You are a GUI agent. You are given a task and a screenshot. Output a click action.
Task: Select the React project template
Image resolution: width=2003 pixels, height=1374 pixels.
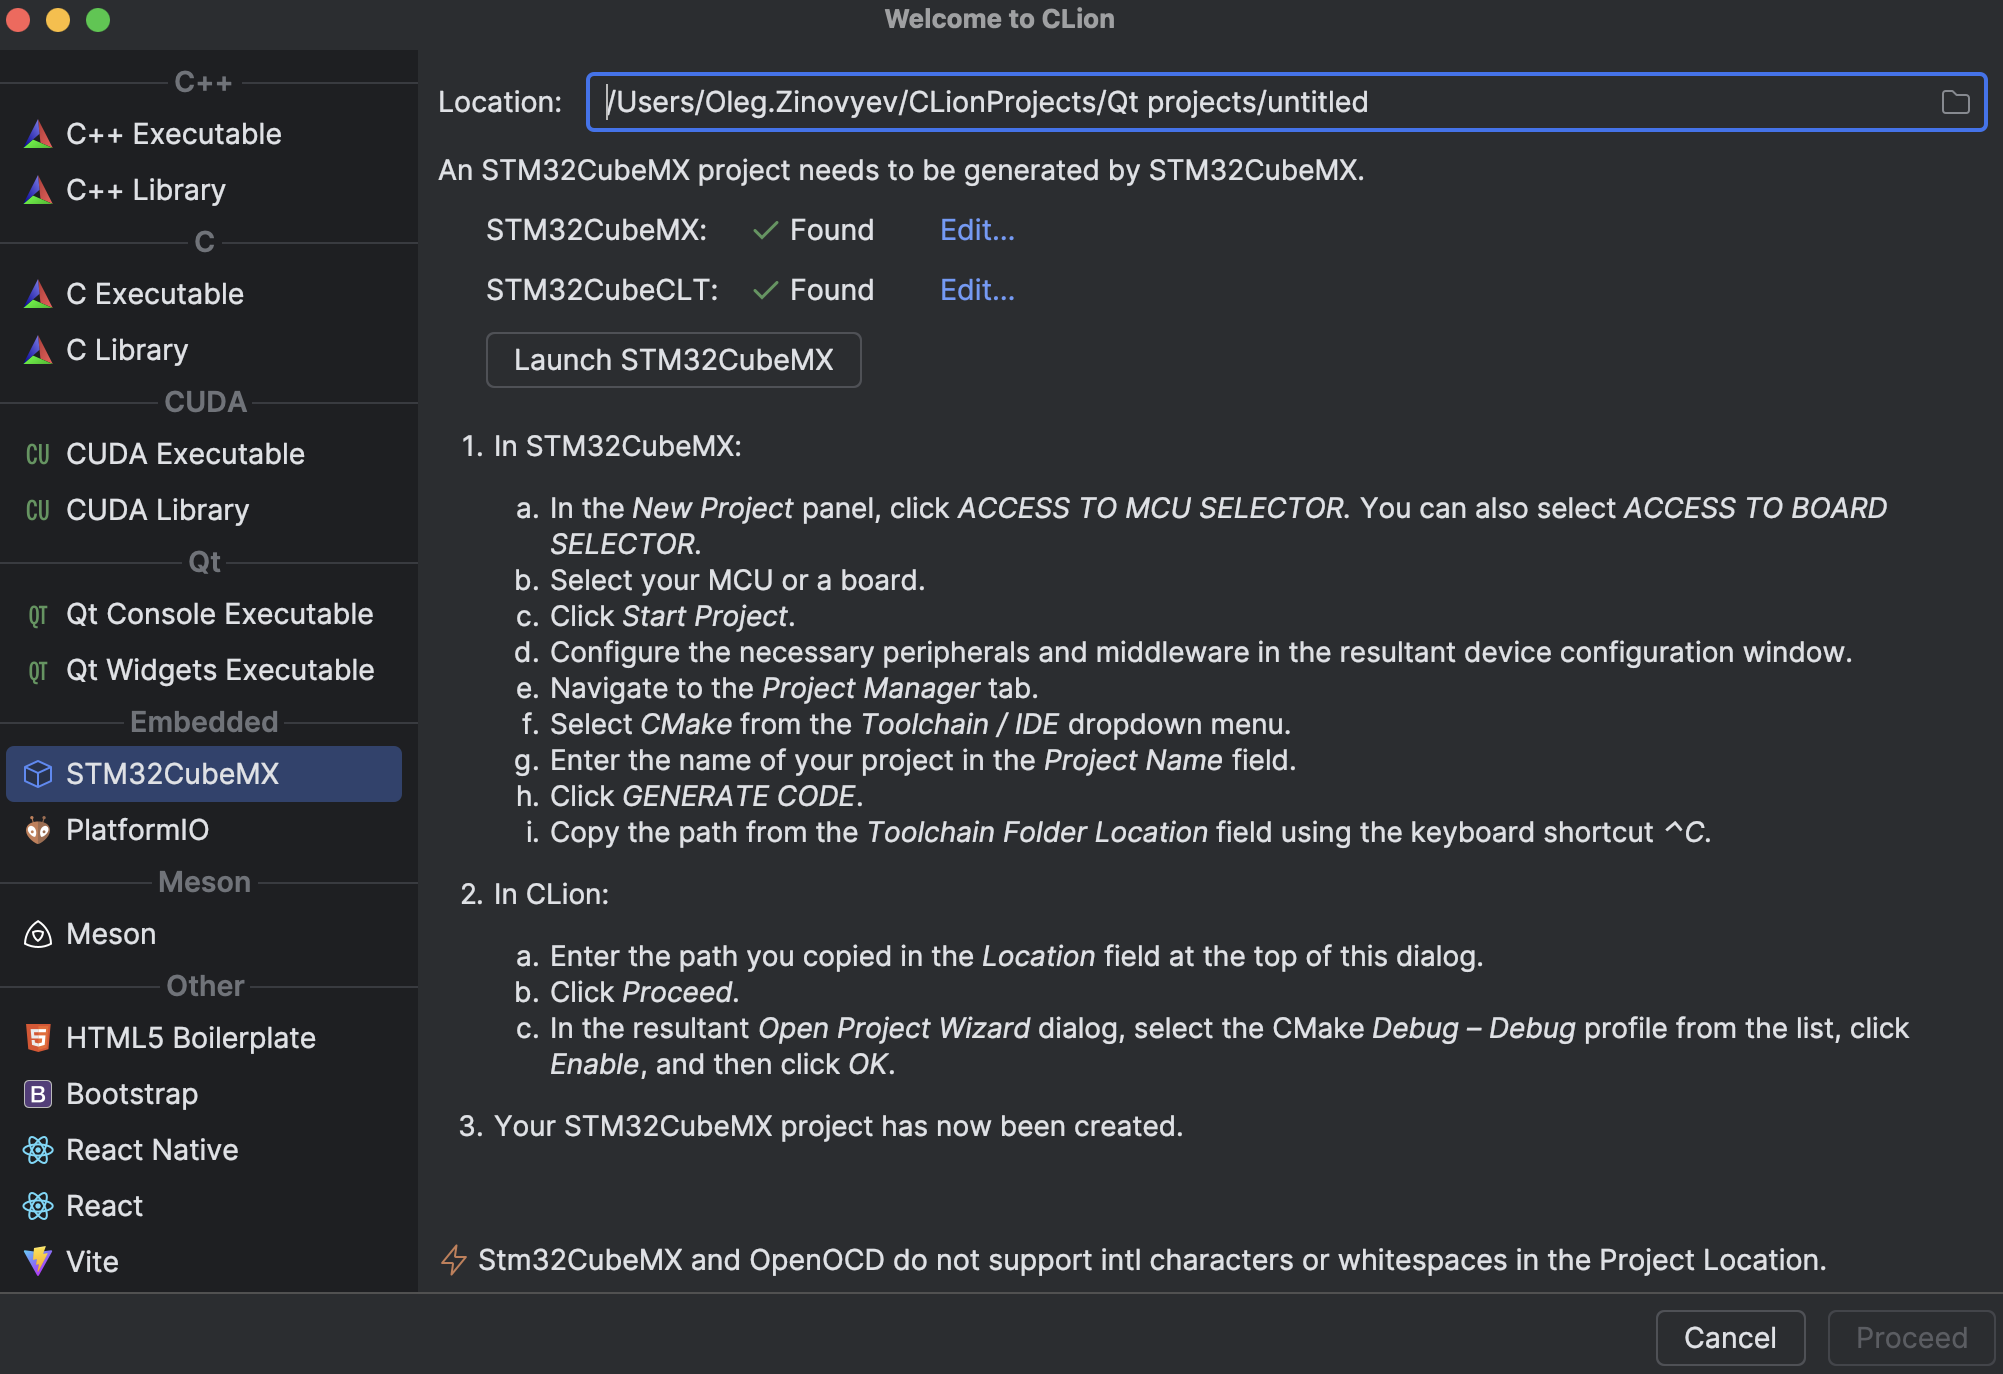pos(104,1205)
